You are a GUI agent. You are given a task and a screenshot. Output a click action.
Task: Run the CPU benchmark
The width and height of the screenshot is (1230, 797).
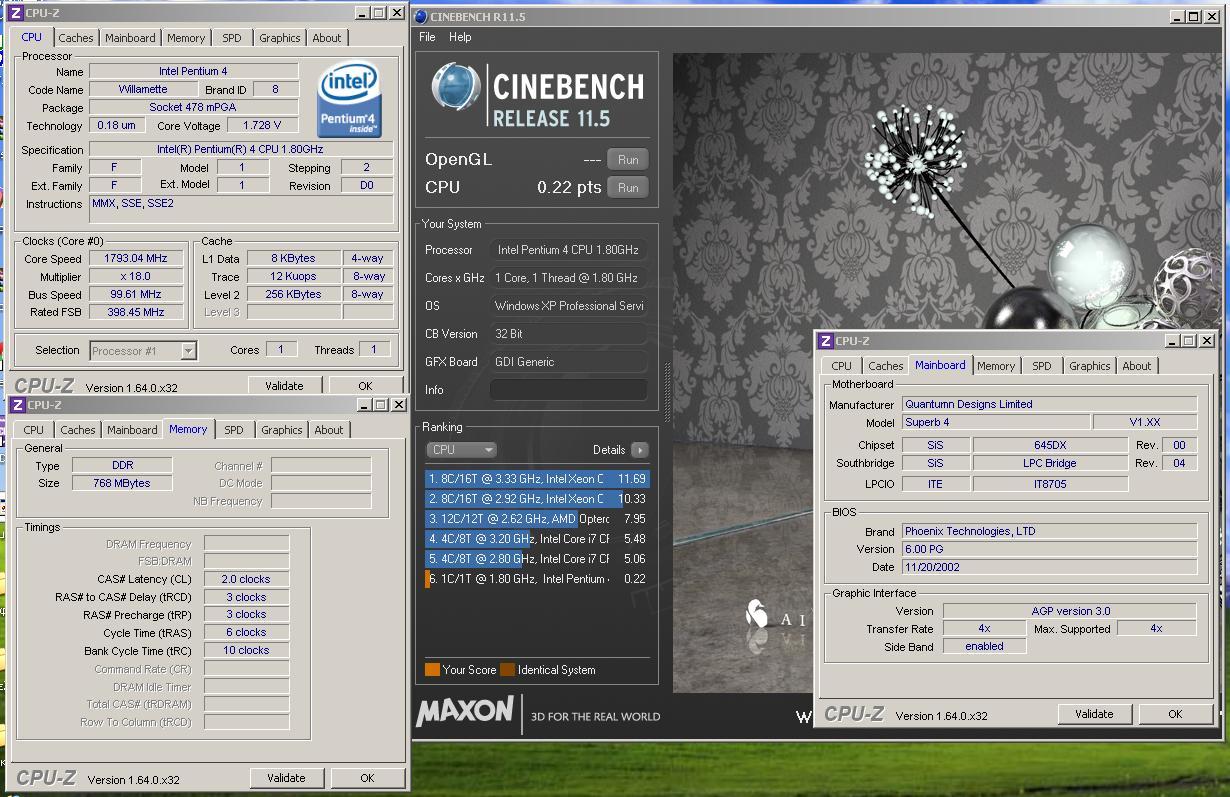pos(628,188)
